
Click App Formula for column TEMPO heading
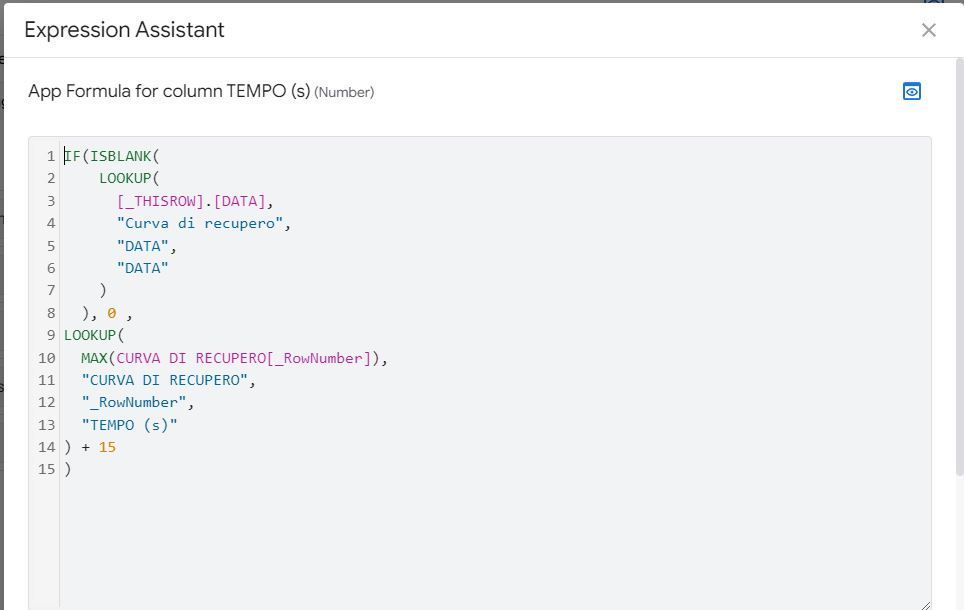point(169,92)
